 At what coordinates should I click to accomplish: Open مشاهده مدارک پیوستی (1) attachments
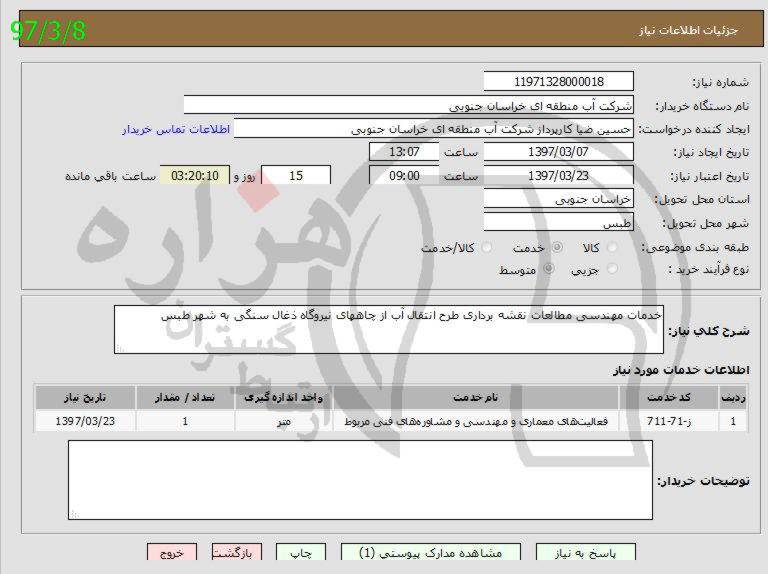(431, 553)
